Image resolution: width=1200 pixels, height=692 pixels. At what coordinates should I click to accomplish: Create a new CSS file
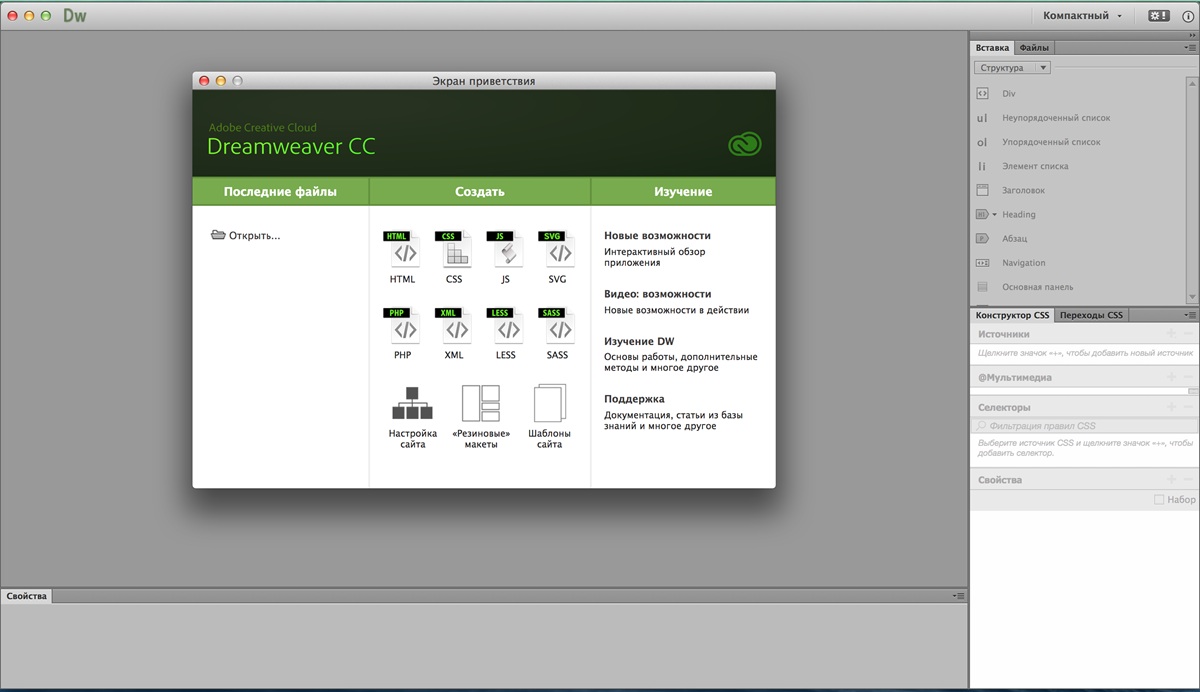(454, 256)
